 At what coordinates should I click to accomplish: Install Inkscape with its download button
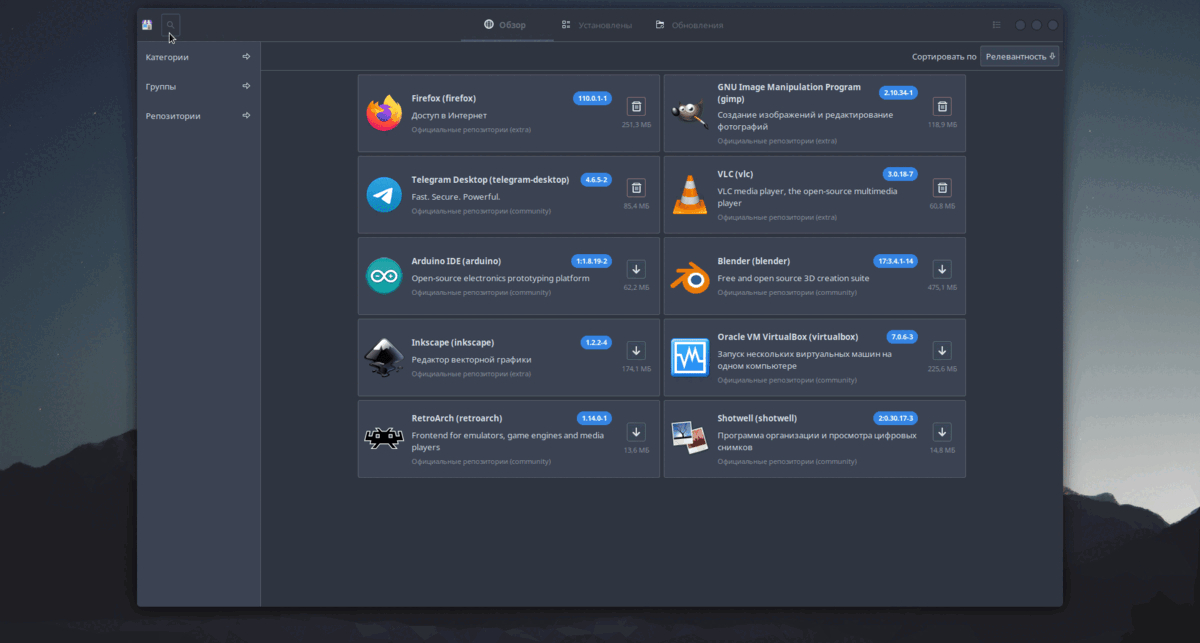[x=635, y=350]
